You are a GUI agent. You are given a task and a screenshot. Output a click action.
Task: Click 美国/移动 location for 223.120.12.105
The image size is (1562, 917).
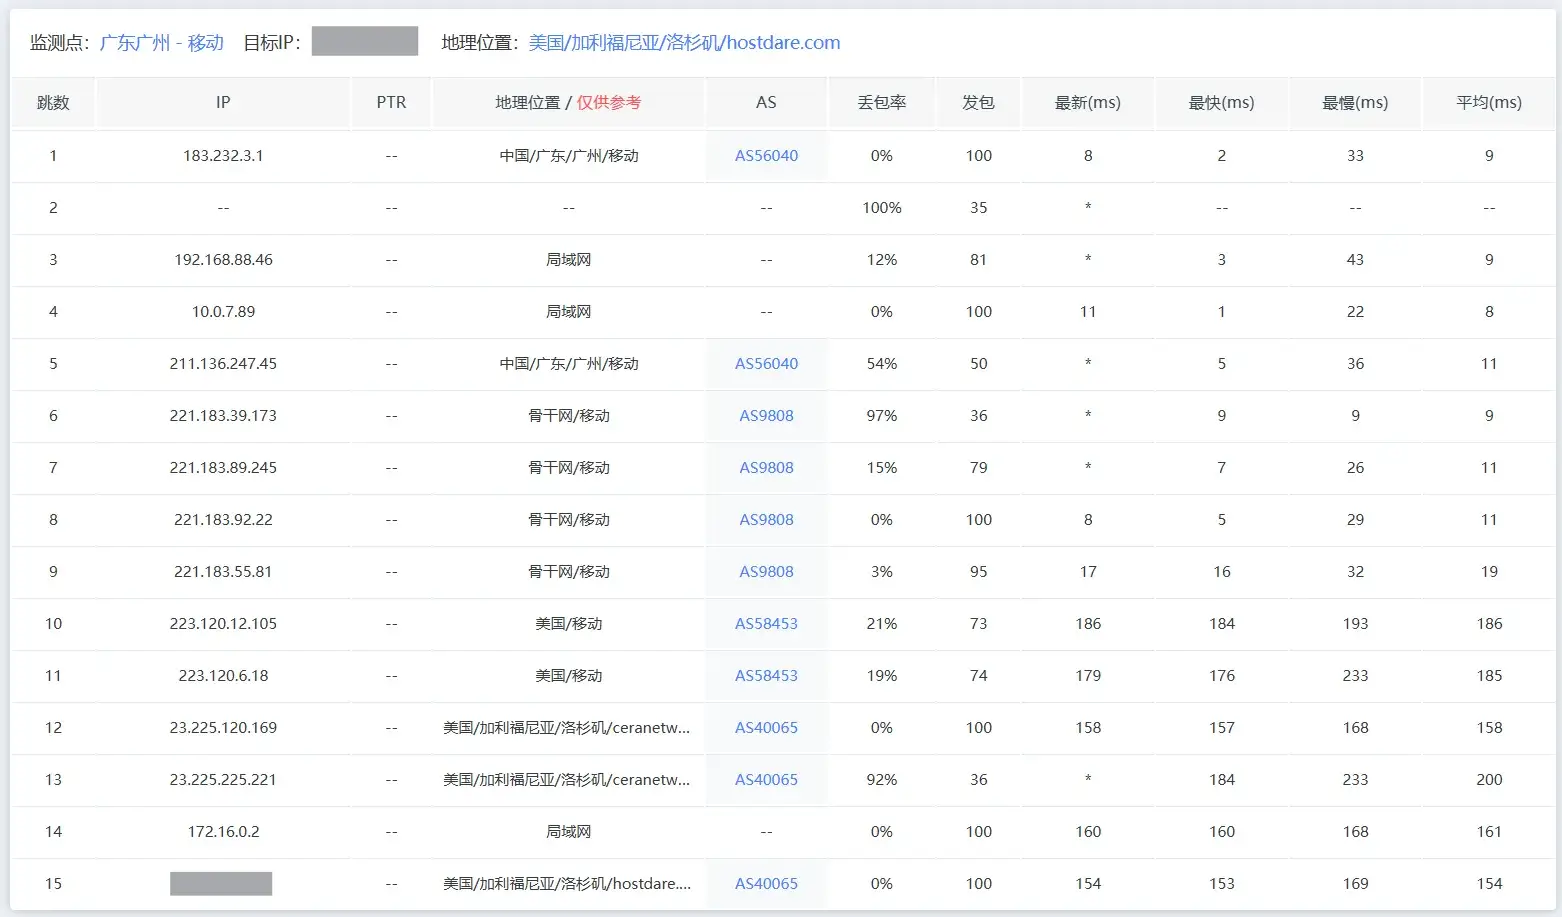[x=568, y=624]
